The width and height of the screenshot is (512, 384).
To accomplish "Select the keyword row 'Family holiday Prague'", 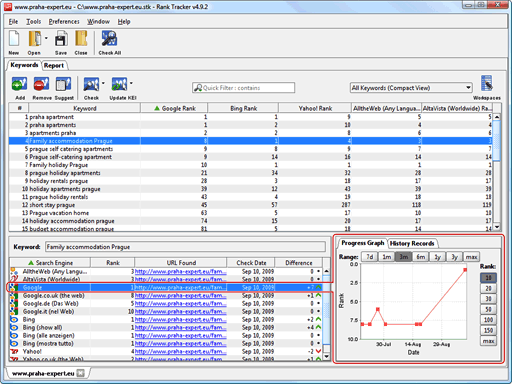I will [251, 165].
